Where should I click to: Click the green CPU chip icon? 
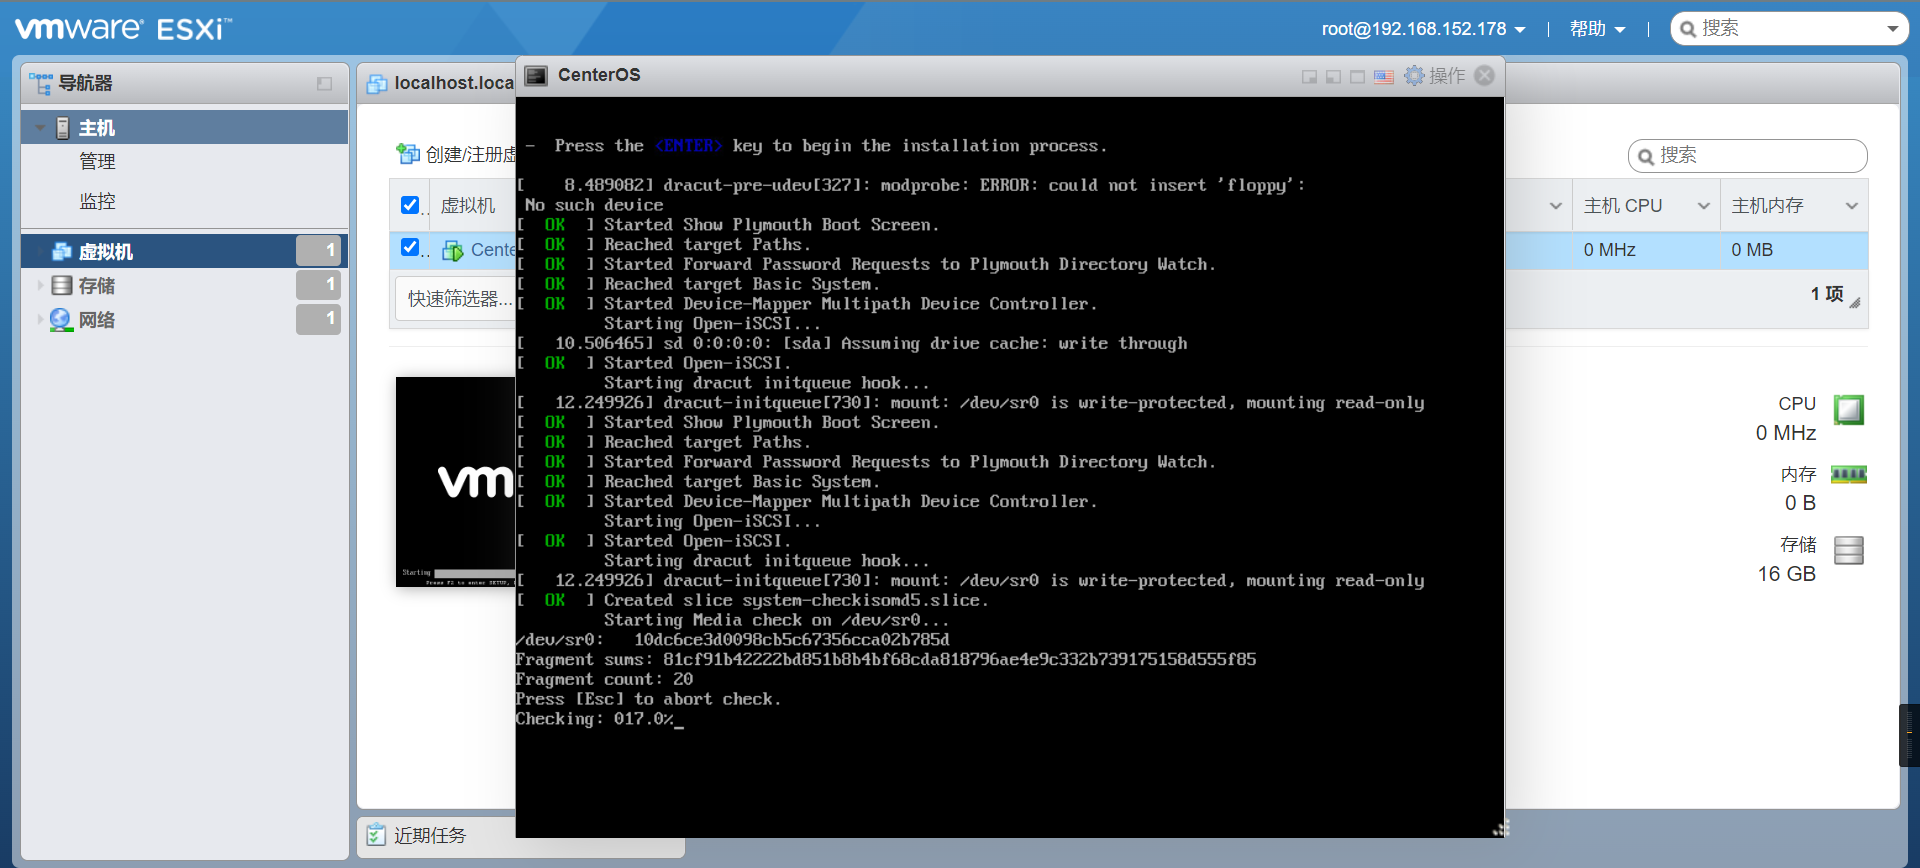click(x=1849, y=410)
